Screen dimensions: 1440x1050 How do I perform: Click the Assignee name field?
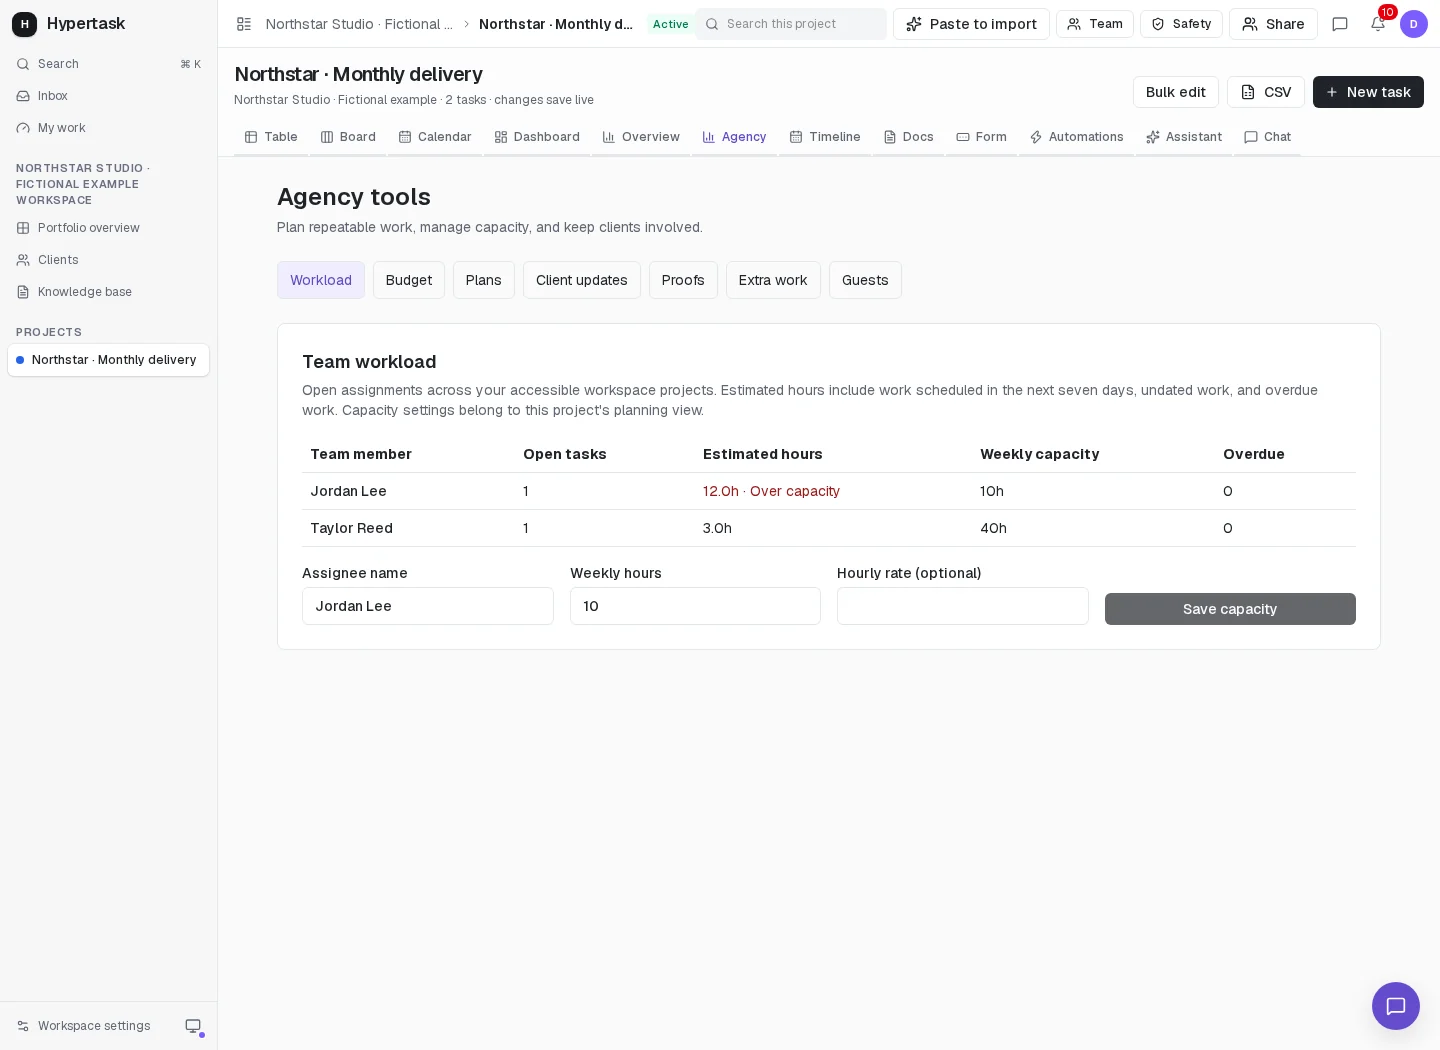(x=428, y=606)
